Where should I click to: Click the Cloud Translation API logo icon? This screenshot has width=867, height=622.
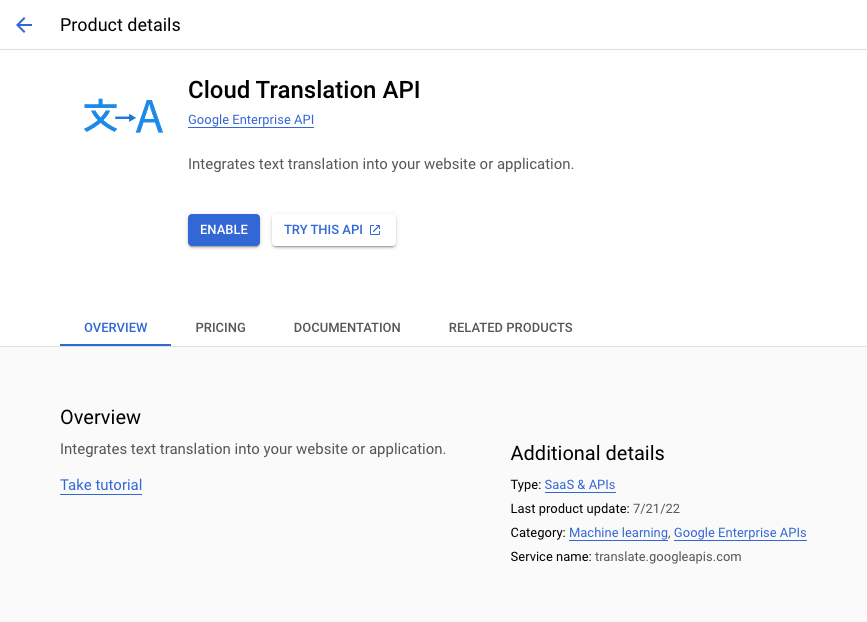pyautogui.click(x=123, y=116)
